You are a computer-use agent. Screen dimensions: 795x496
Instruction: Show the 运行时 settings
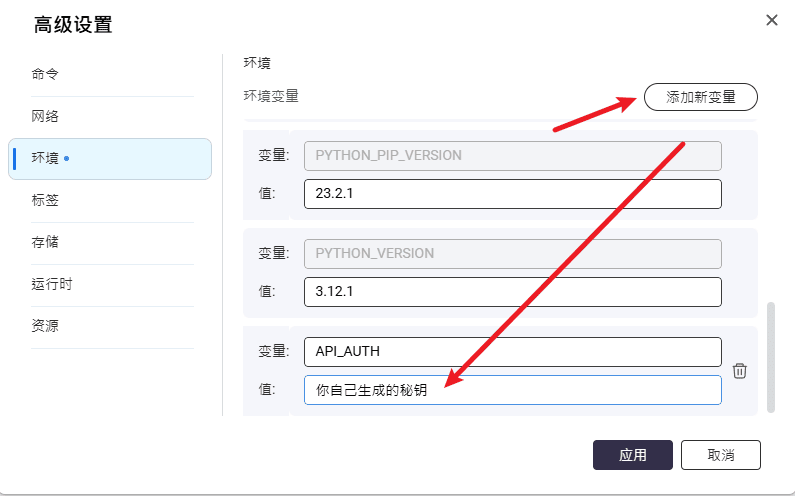[52, 284]
